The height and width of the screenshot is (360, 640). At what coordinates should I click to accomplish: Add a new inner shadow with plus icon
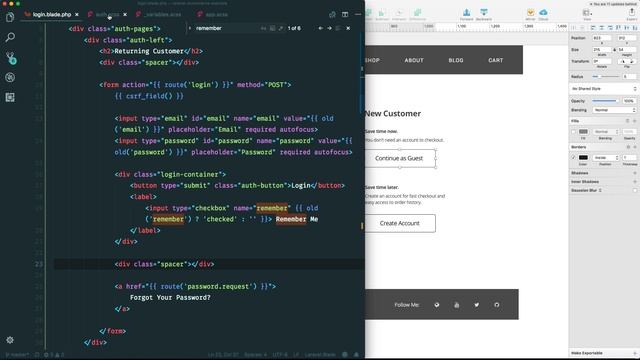point(635,182)
